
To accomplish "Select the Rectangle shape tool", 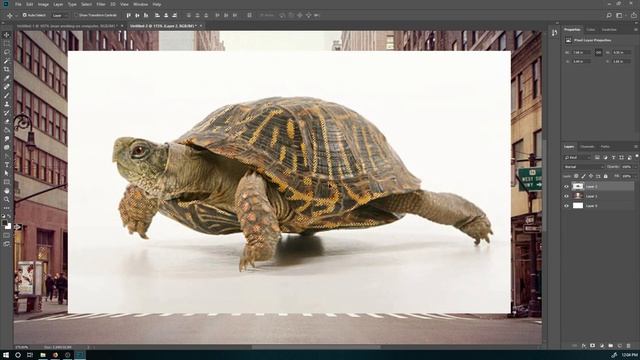I will click(x=6, y=182).
